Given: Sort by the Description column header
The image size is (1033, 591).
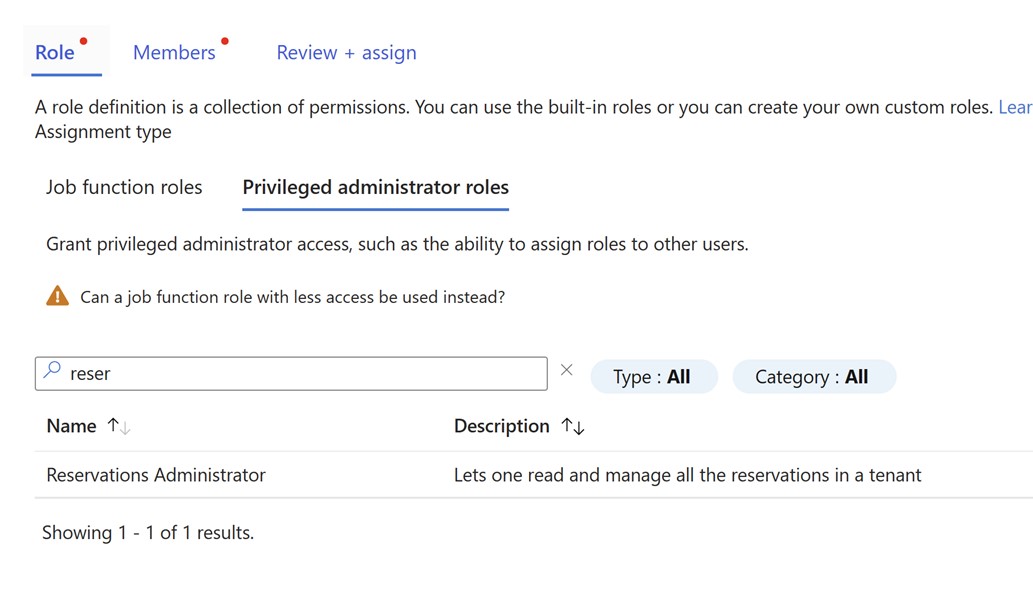Looking at the screenshot, I should (x=501, y=426).
